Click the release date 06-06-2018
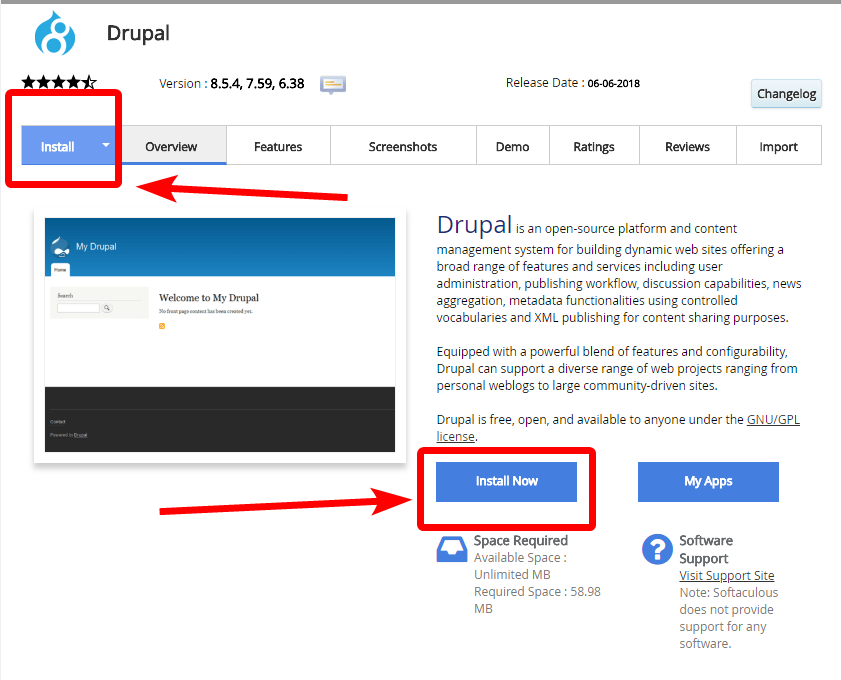Image resolution: width=841 pixels, height=680 pixels. tap(614, 83)
